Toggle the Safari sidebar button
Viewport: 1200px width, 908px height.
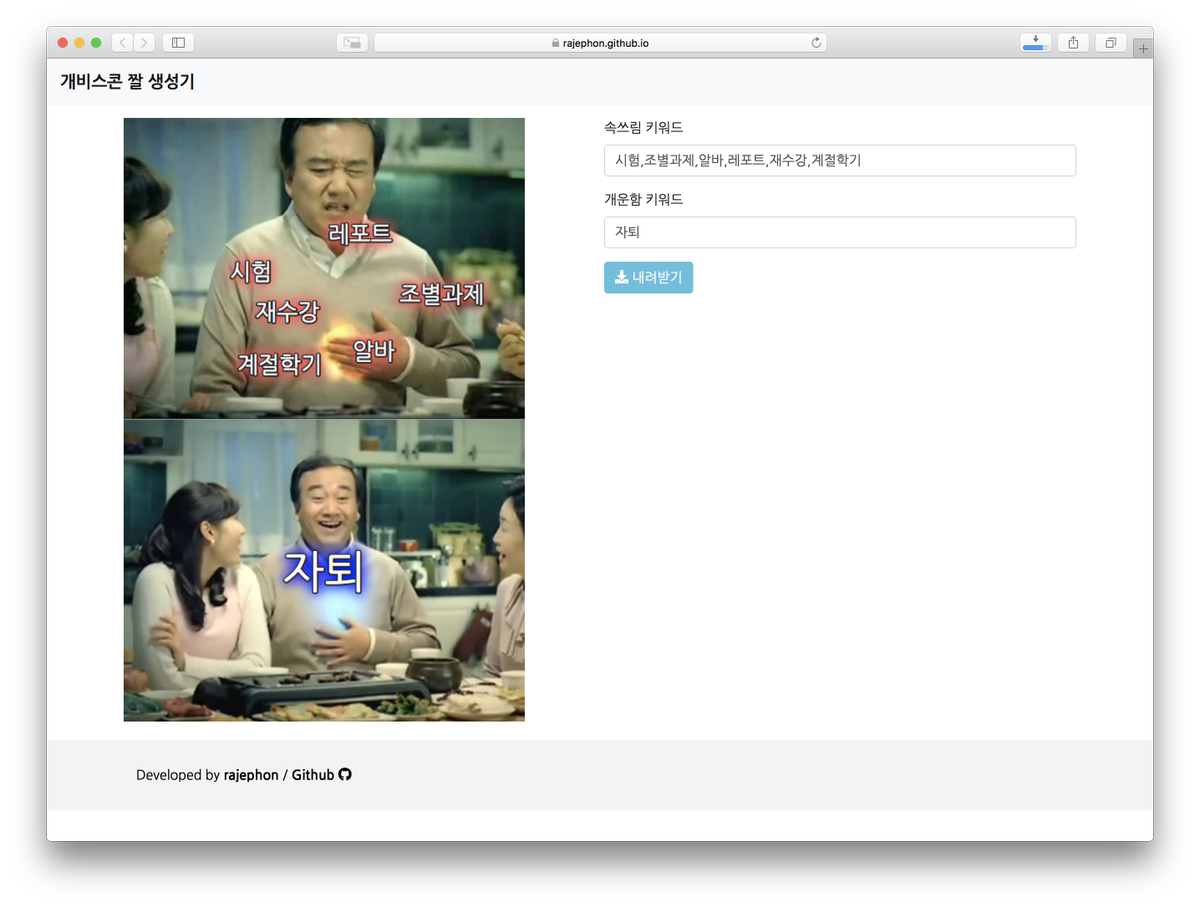[x=178, y=43]
